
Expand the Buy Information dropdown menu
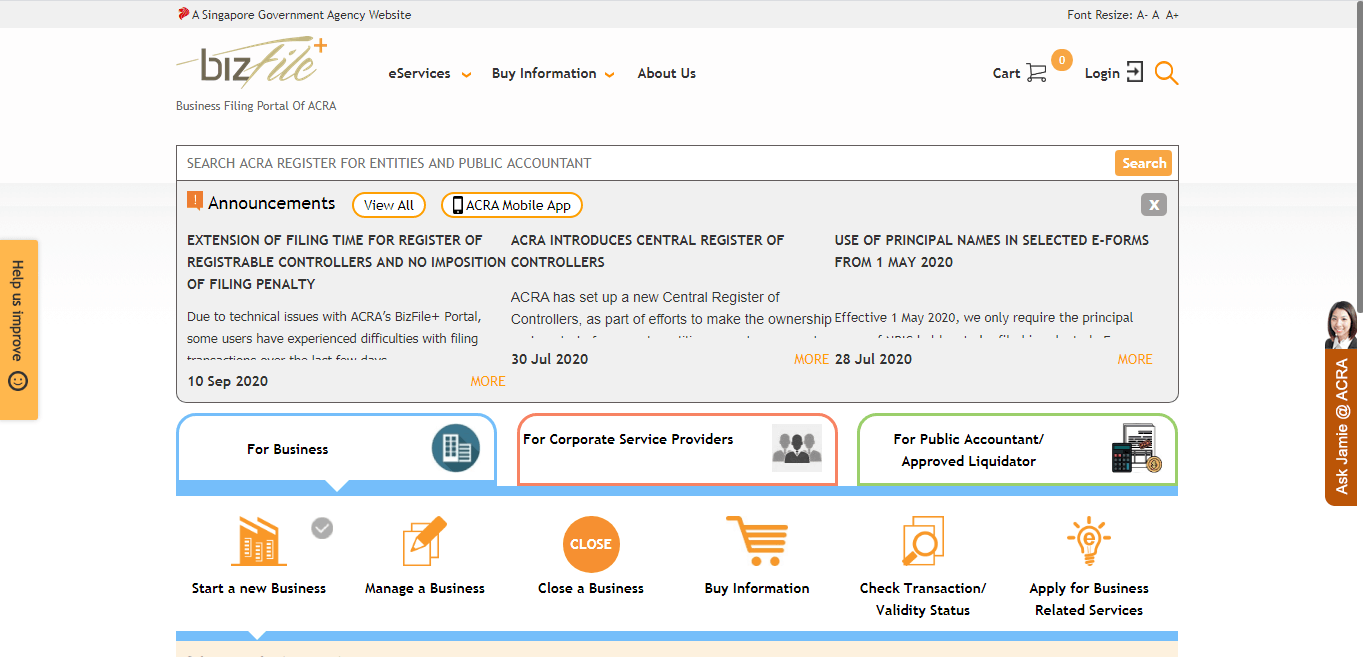pos(553,73)
